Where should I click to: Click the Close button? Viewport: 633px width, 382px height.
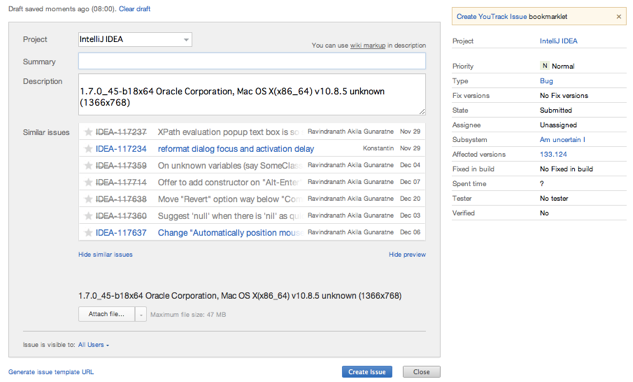[x=421, y=372]
